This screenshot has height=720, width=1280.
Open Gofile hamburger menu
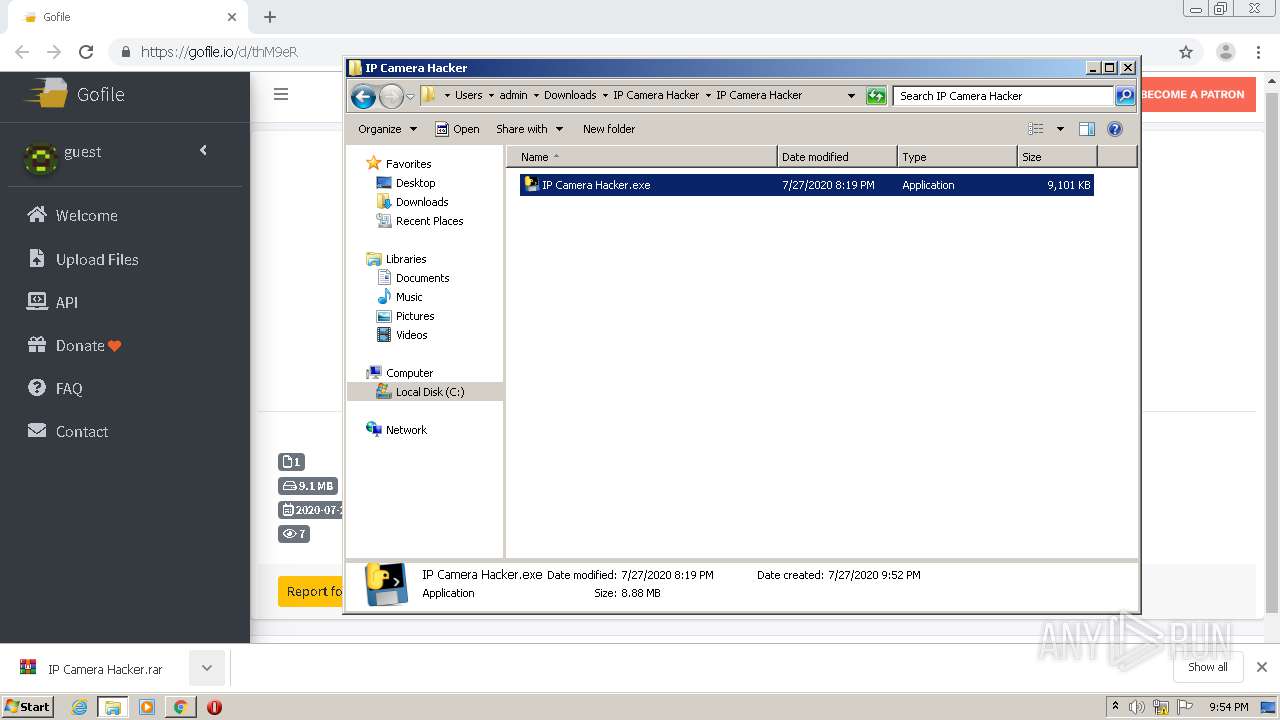click(x=281, y=94)
